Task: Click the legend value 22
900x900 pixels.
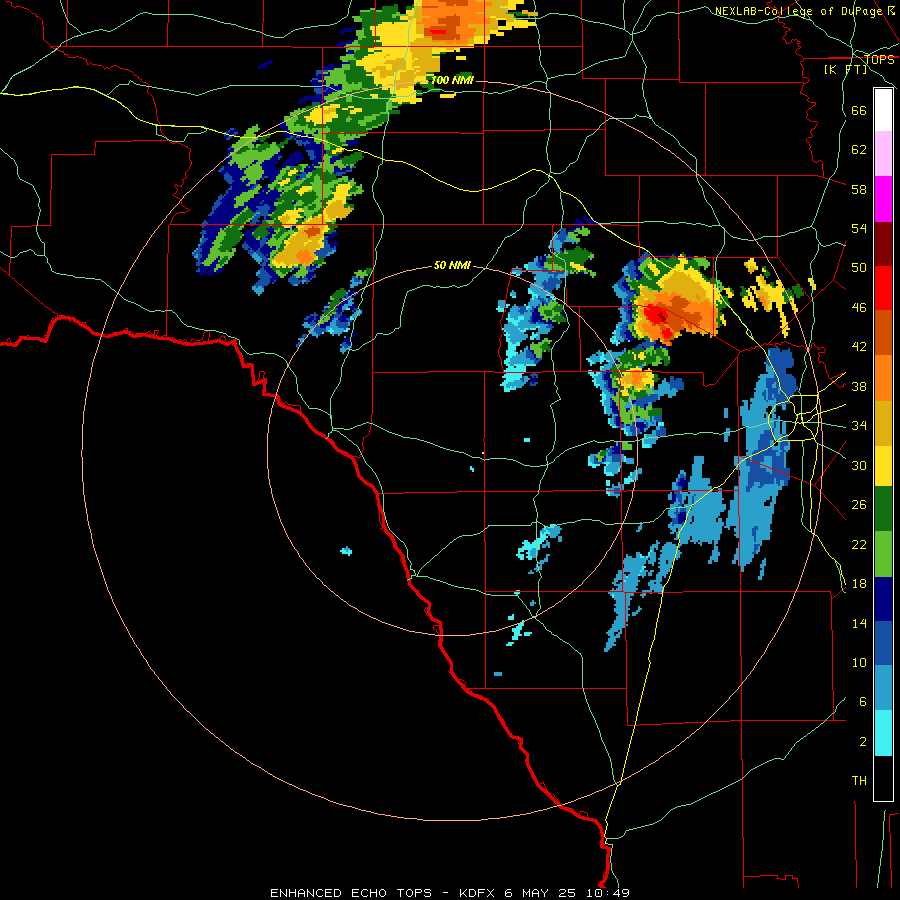Action: pos(859,544)
